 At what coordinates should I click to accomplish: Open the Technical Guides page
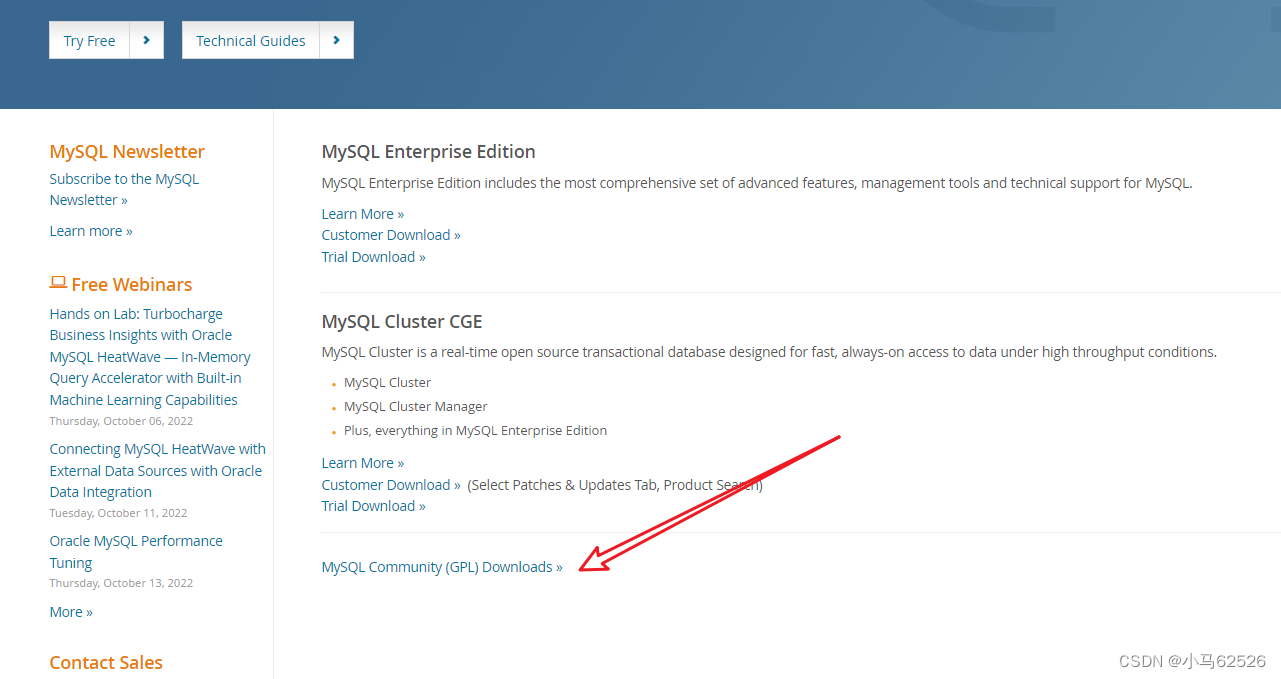pyautogui.click(x=250, y=40)
